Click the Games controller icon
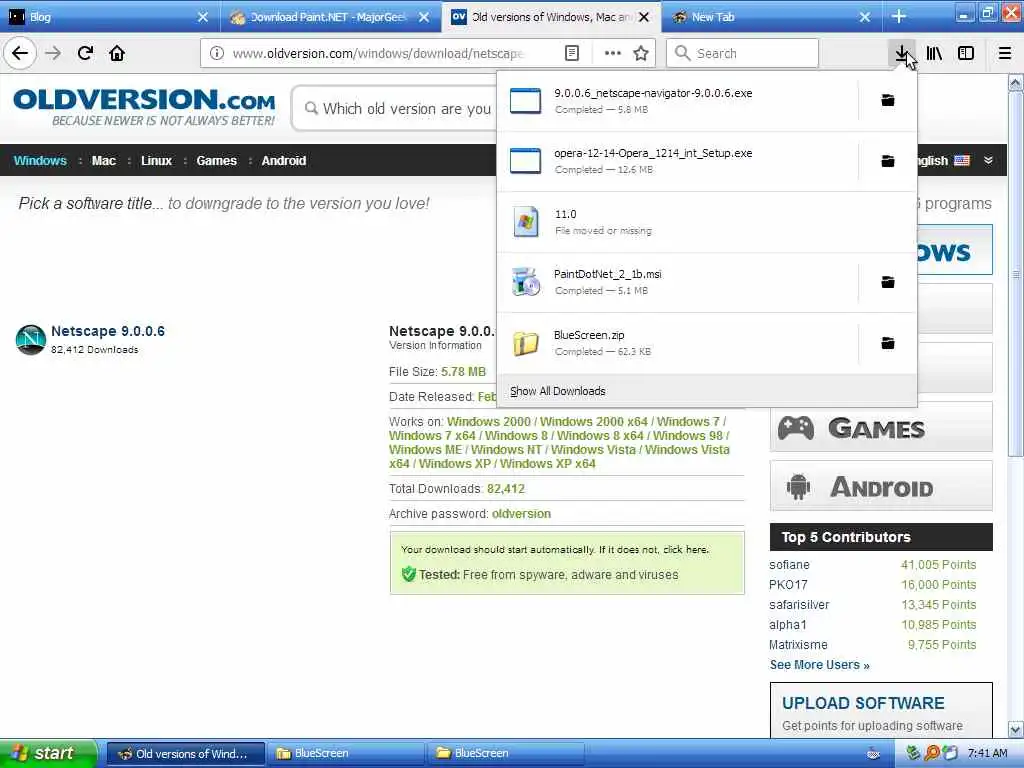 point(795,428)
